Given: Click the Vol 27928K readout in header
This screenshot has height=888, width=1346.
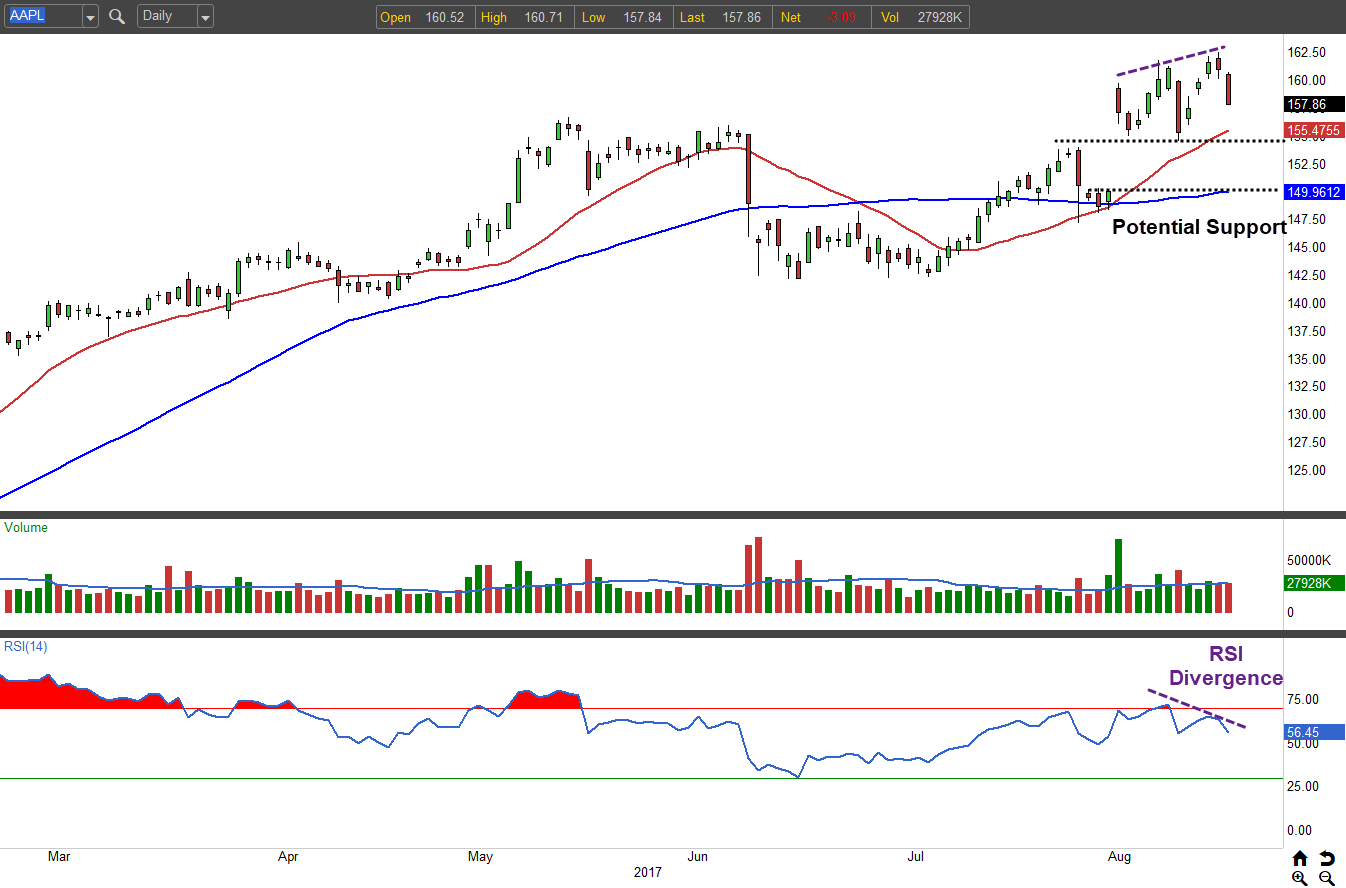Looking at the screenshot, I should (x=920, y=18).
